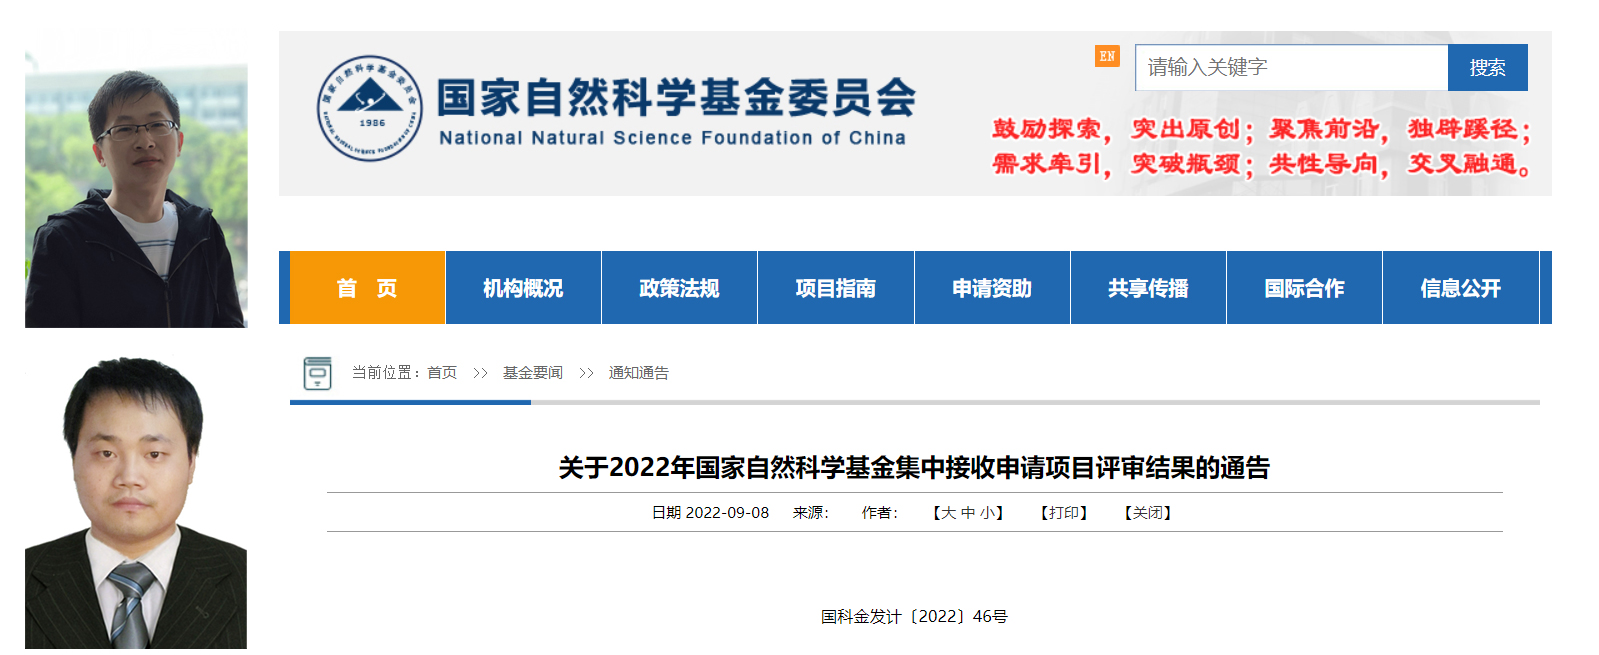Open the 共享传播 menu item
Image resolution: width=1599 pixels, height=655 pixels.
1148,288
